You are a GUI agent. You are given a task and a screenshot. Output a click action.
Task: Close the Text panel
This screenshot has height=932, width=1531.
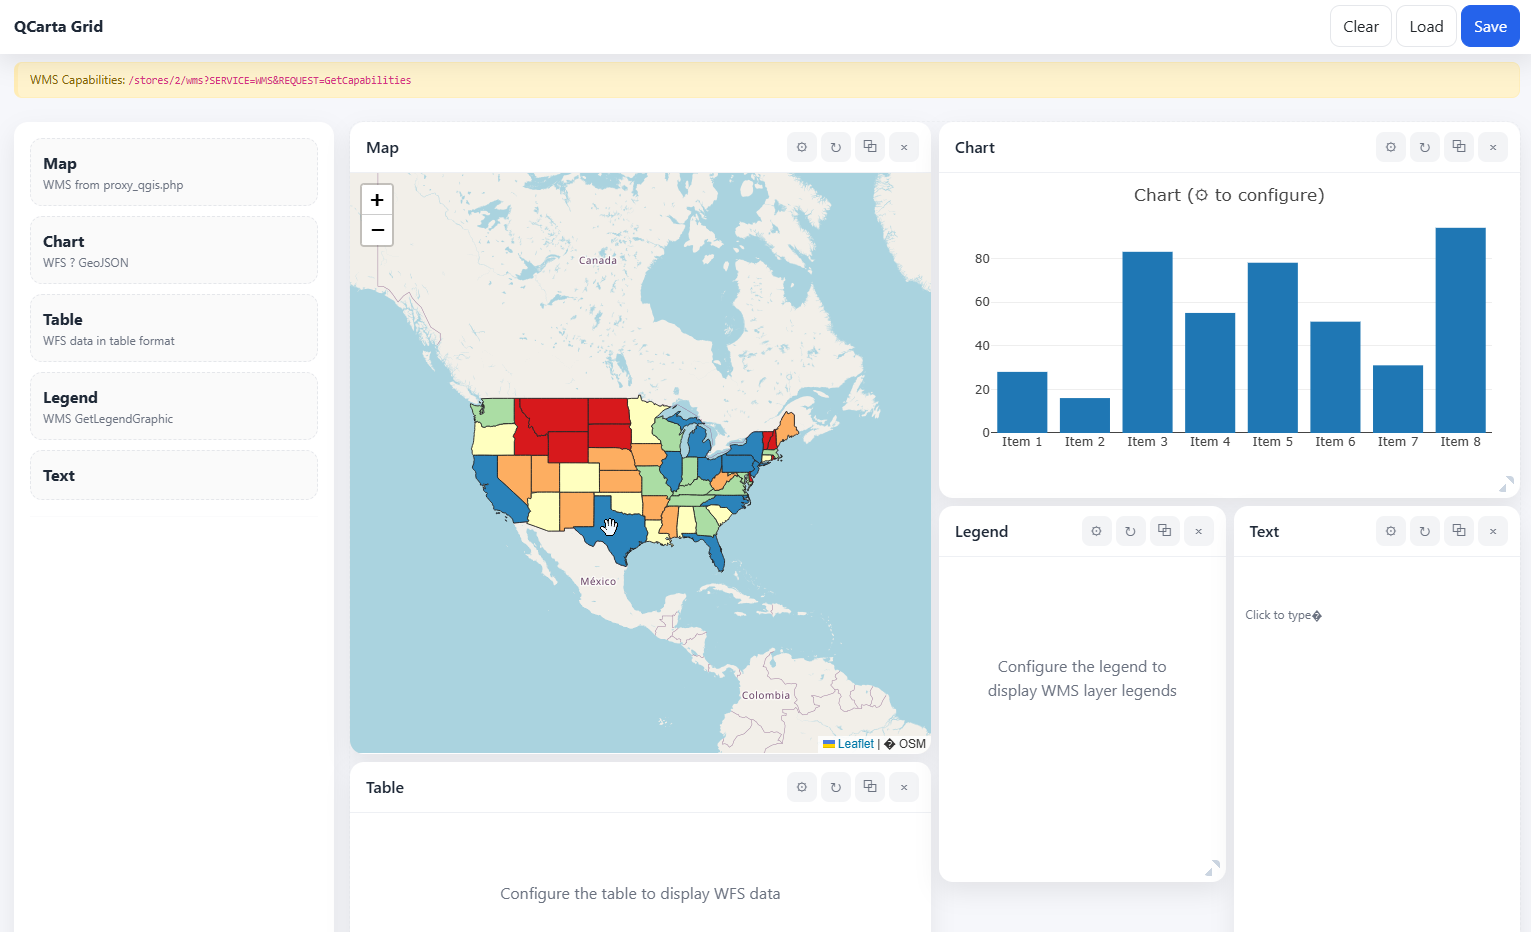1493,531
